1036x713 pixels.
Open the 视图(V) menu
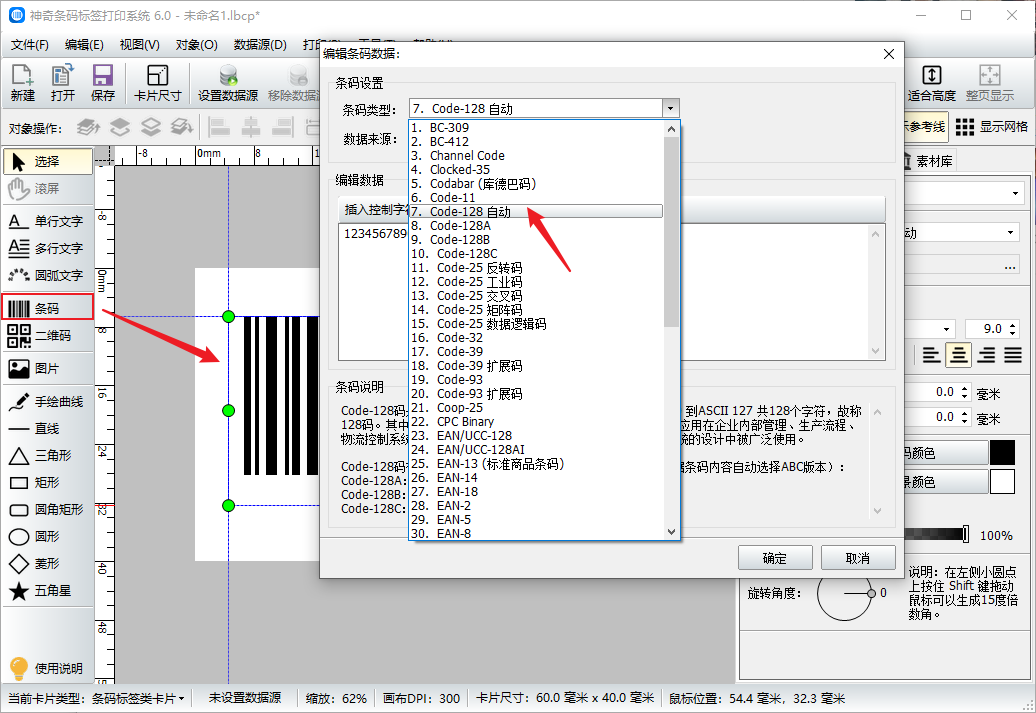click(139, 45)
